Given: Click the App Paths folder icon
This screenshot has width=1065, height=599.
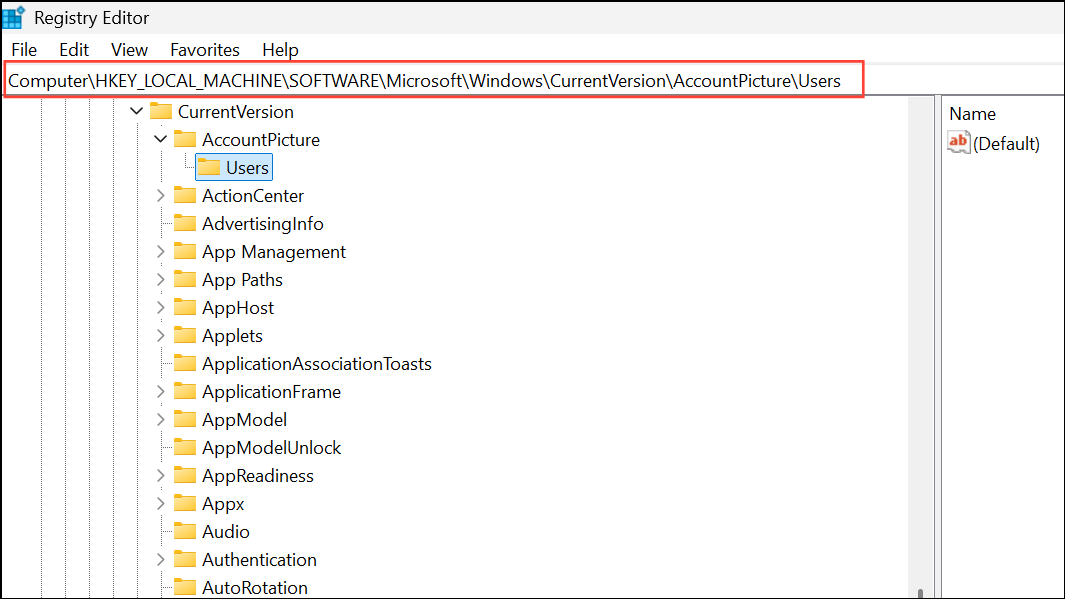Looking at the screenshot, I should (185, 279).
